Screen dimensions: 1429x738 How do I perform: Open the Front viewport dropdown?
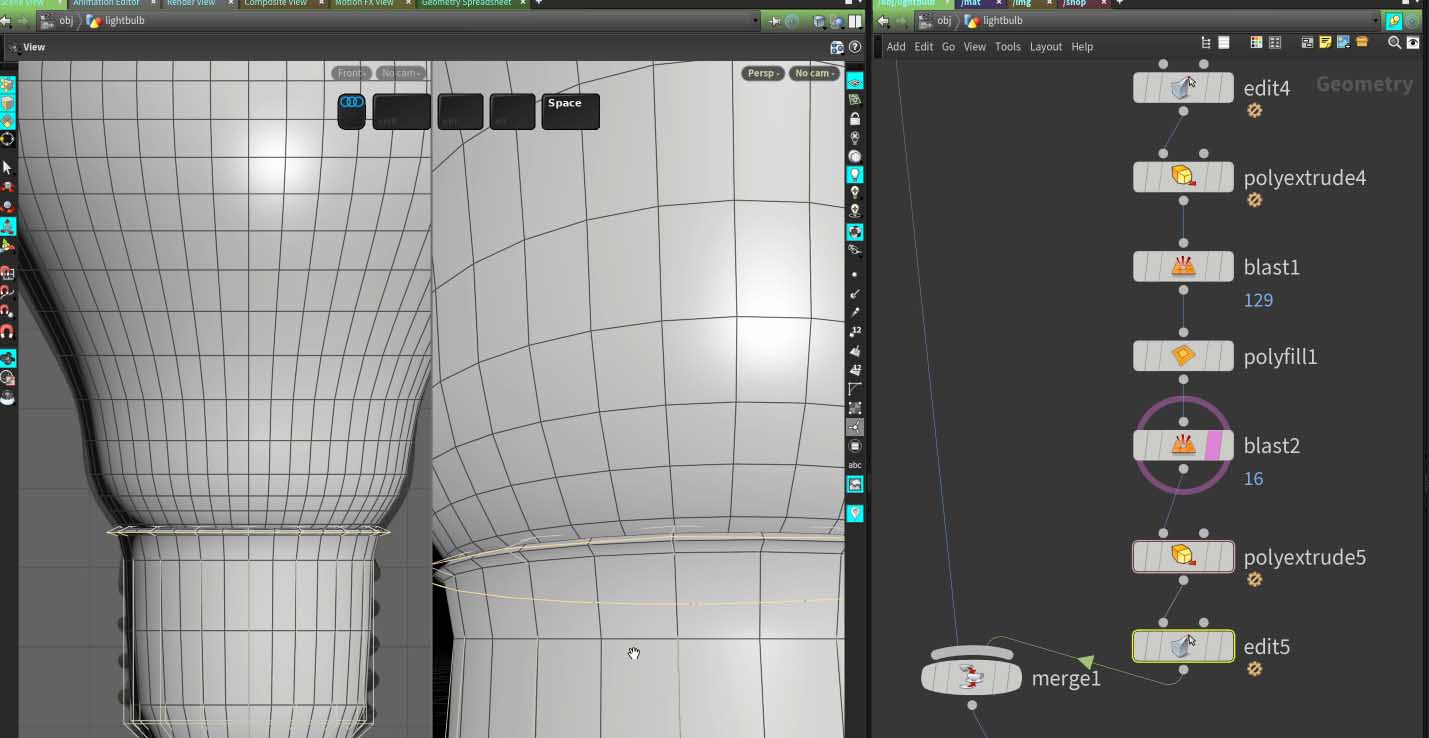(351, 73)
